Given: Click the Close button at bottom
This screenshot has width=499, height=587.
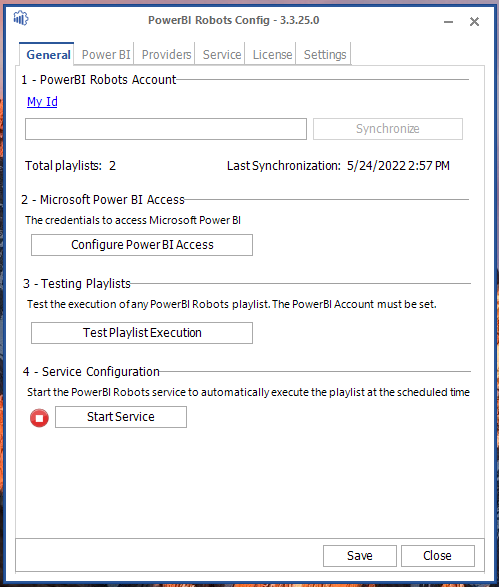Looking at the screenshot, I should [438, 556].
